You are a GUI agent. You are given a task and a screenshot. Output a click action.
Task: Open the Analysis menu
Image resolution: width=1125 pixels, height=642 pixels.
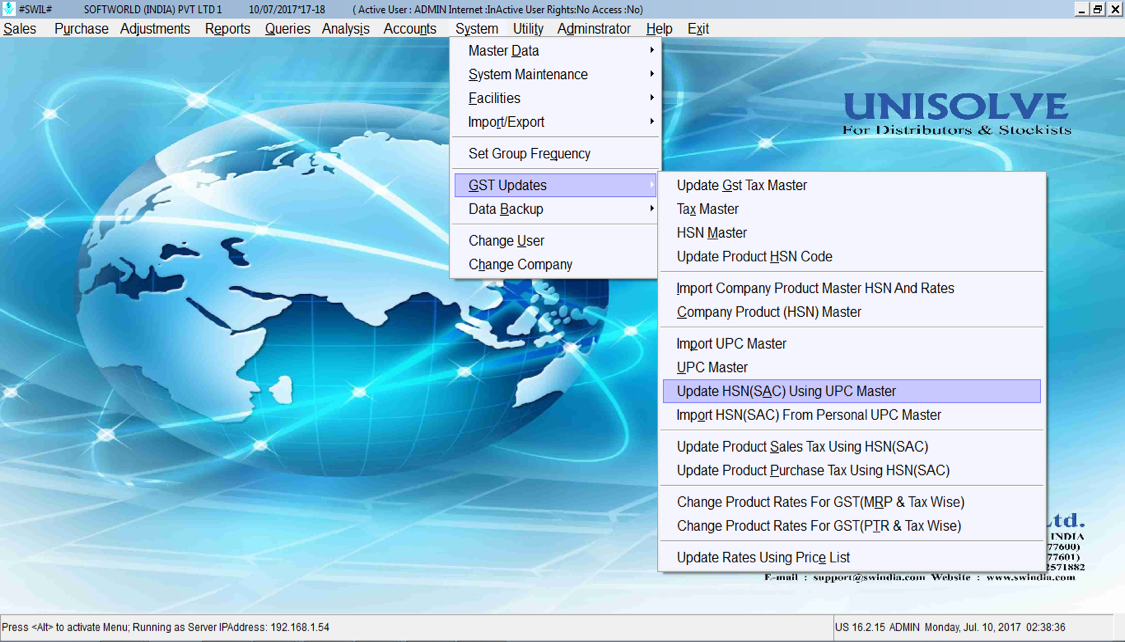click(x=345, y=29)
